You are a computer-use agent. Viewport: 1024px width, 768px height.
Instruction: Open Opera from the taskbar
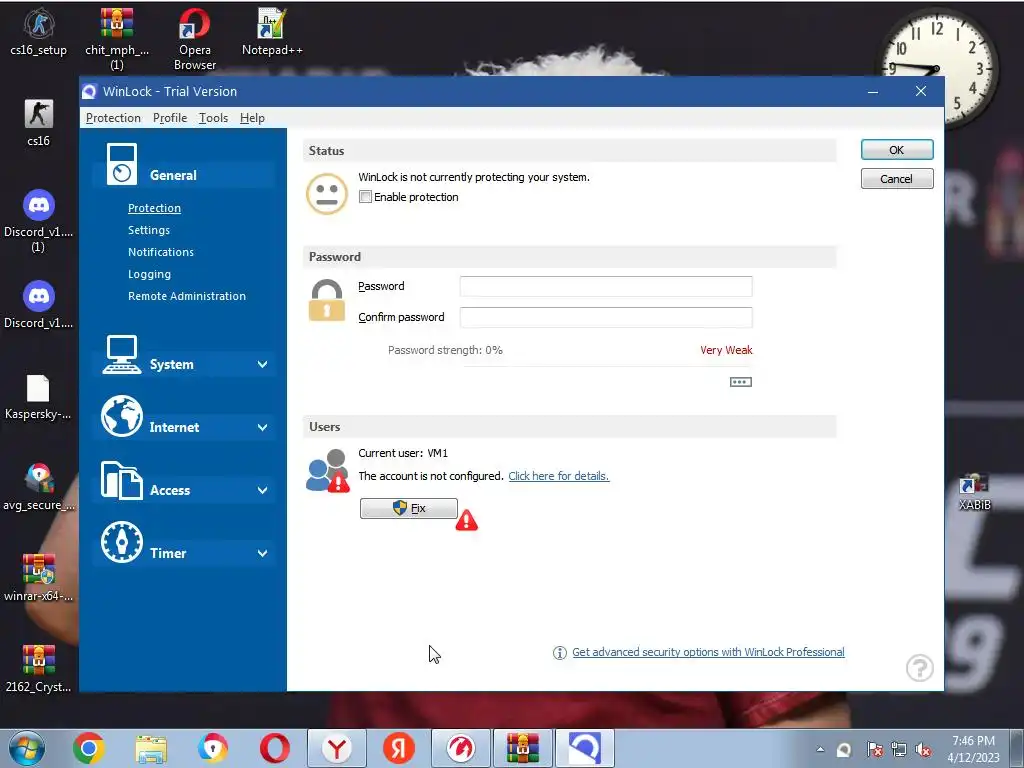pos(275,748)
